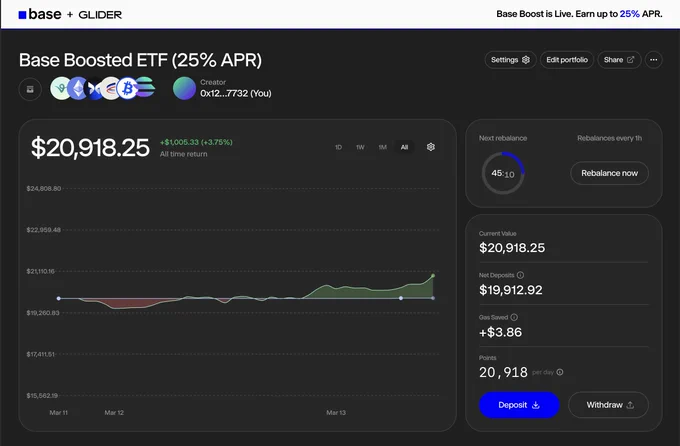This screenshot has width=680, height=446.
Task: Click the All time return label
Action: click(183, 154)
